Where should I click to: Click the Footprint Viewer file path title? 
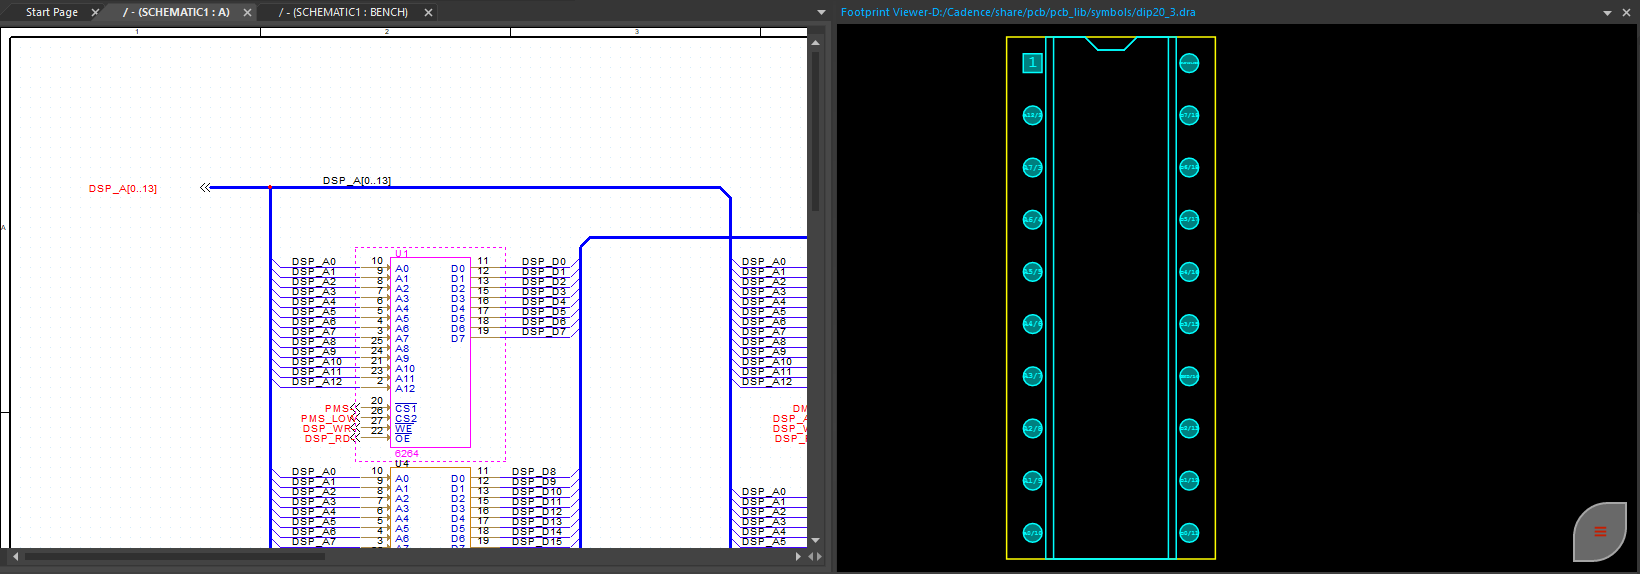(1018, 13)
